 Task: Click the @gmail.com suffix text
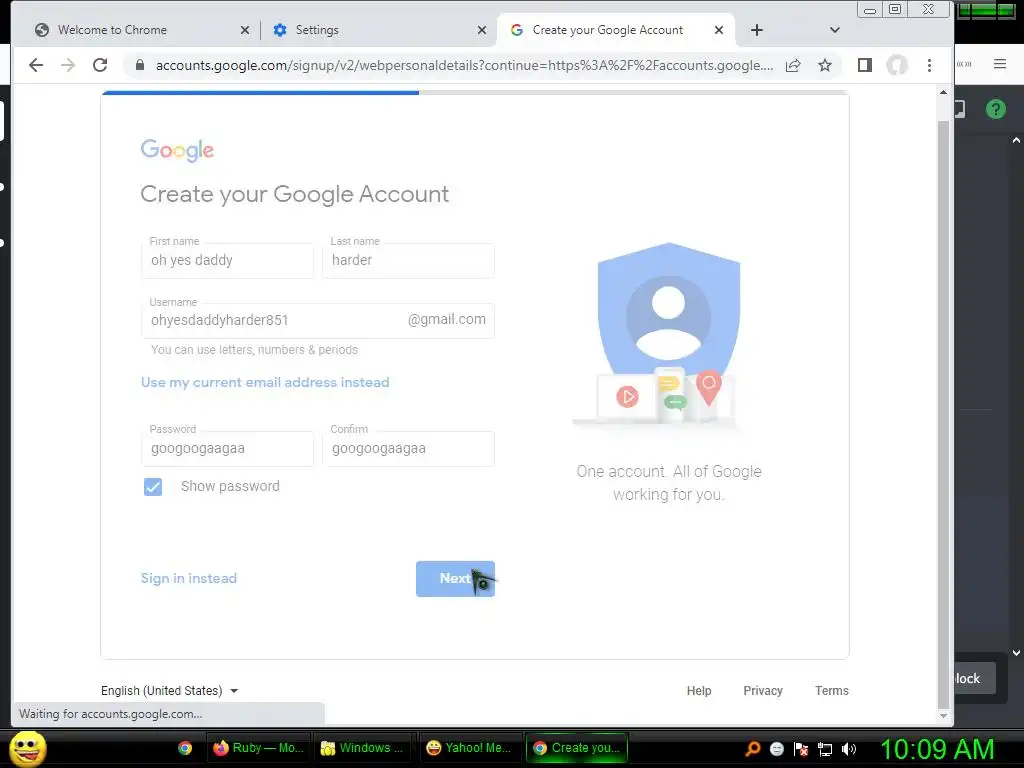447,319
